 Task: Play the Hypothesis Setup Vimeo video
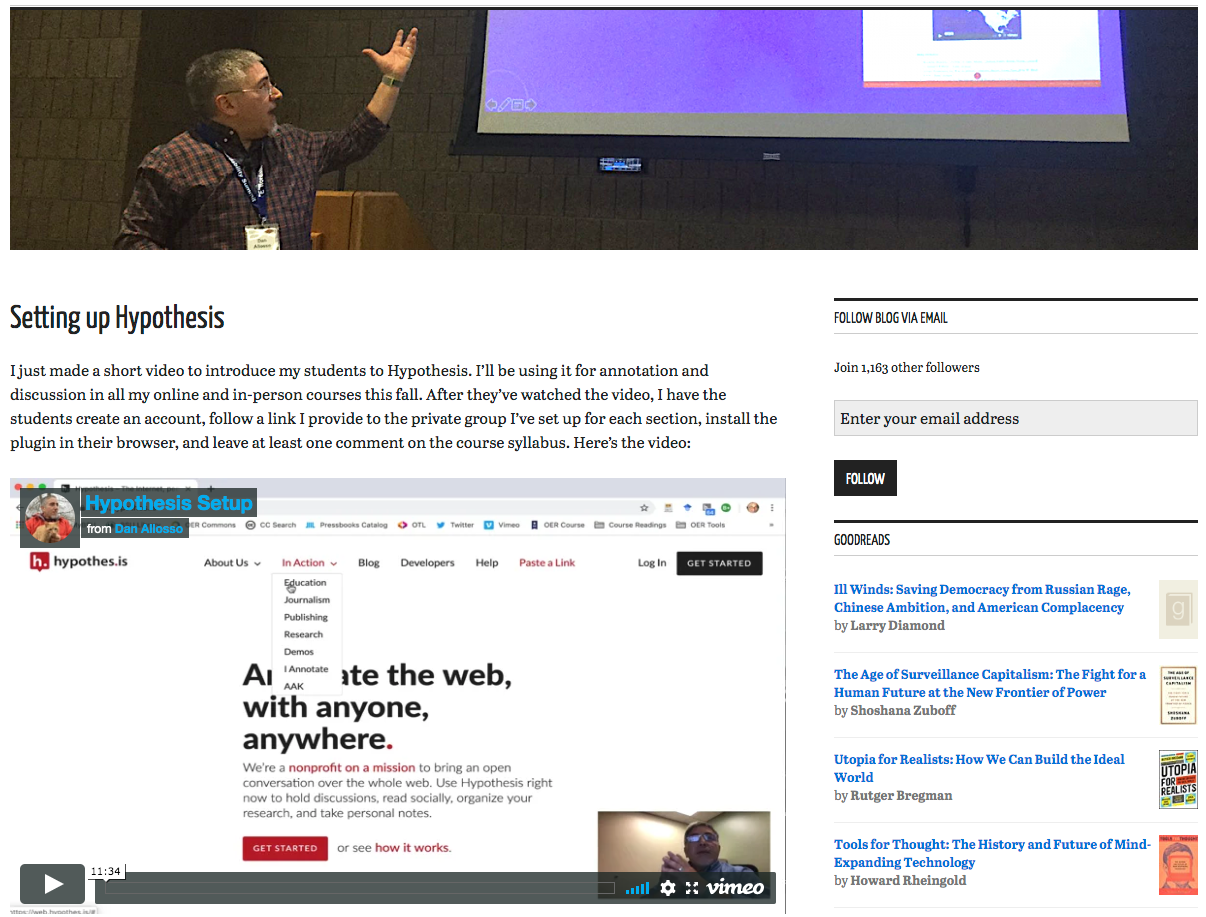pyautogui.click(x=53, y=883)
